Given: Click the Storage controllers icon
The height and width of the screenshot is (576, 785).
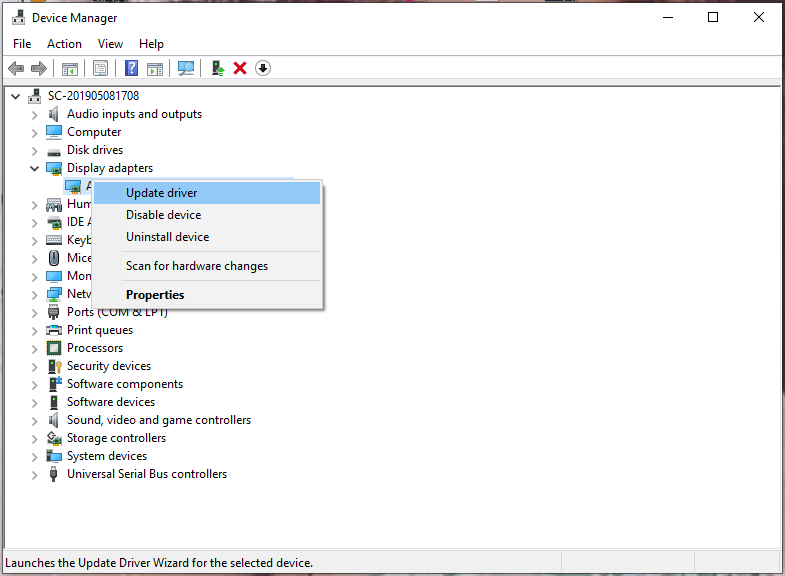Looking at the screenshot, I should (x=54, y=438).
